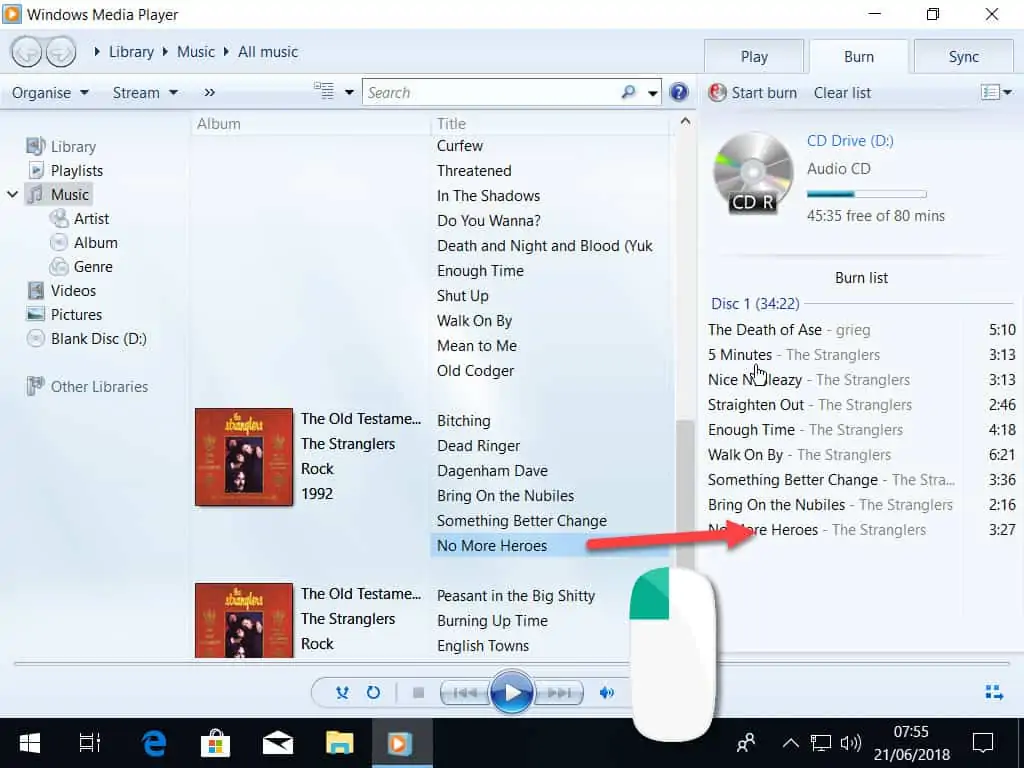Open the Help question mark icon
The height and width of the screenshot is (768, 1024).
(x=679, y=92)
